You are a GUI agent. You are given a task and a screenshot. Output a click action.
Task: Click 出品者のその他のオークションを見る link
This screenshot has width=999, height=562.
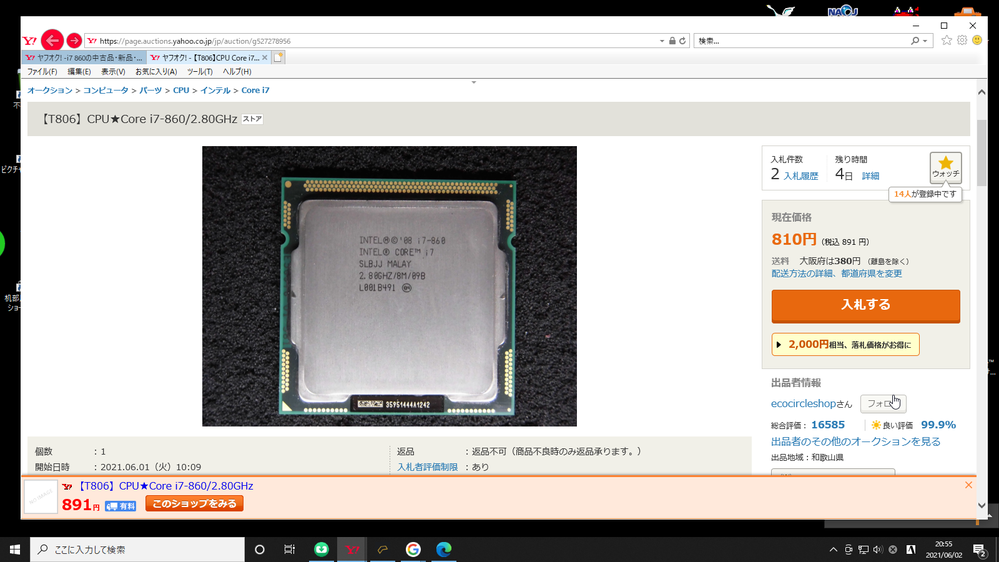pyautogui.click(x=856, y=442)
